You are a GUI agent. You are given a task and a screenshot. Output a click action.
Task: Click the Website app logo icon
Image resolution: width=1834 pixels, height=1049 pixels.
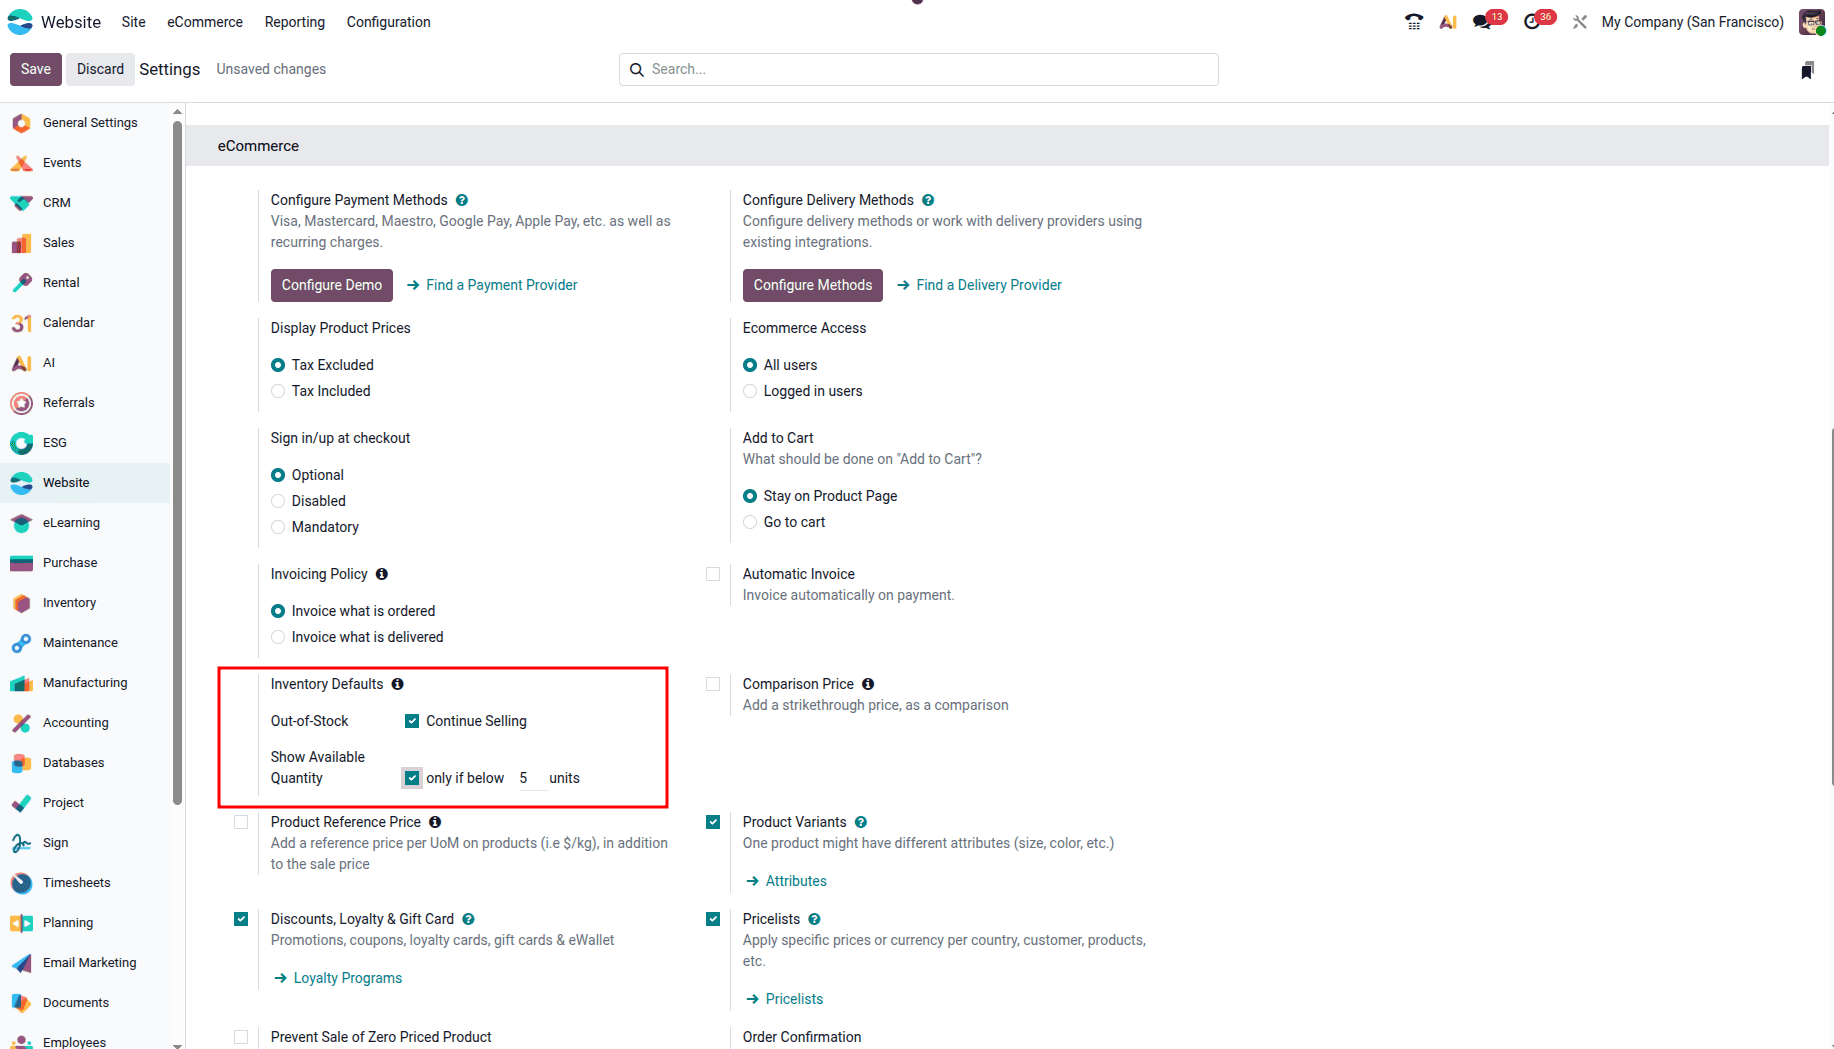coord(20,22)
